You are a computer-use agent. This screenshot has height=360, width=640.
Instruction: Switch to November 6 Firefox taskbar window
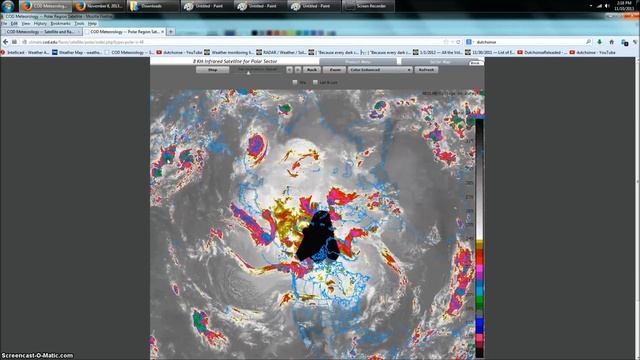pyautogui.click(x=99, y=6)
